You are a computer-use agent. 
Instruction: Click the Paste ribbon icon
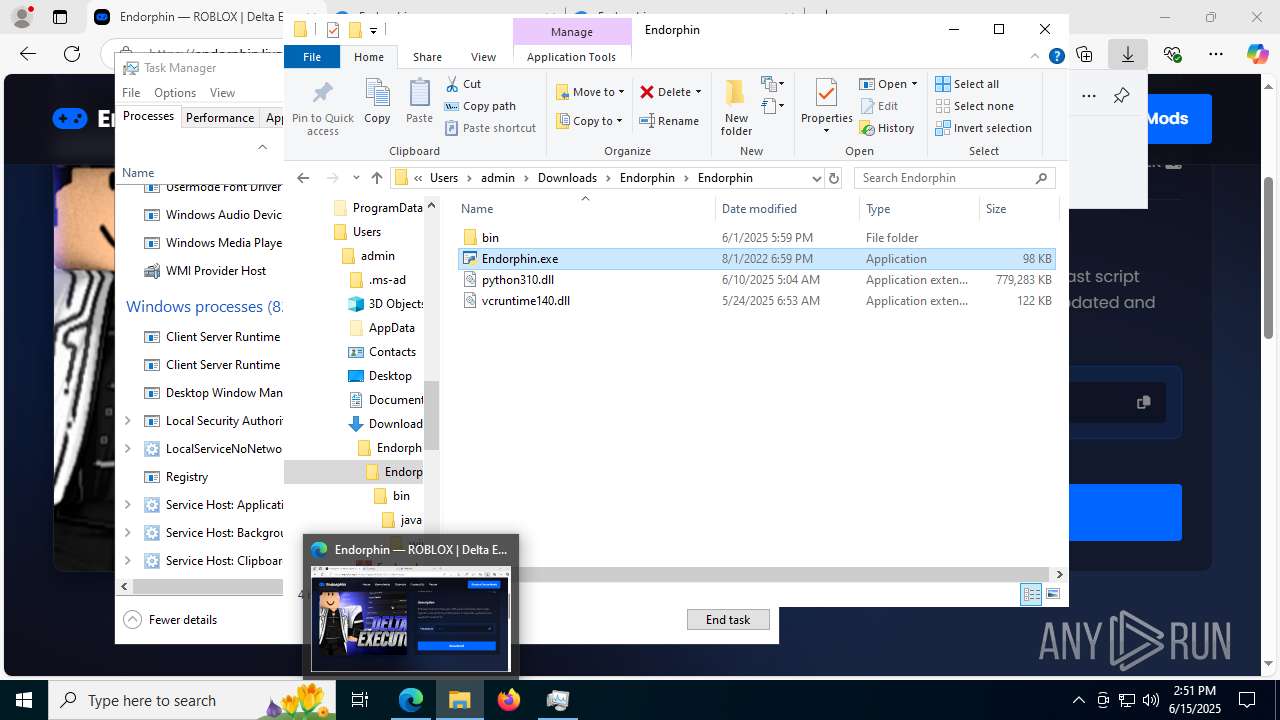click(x=419, y=101)
